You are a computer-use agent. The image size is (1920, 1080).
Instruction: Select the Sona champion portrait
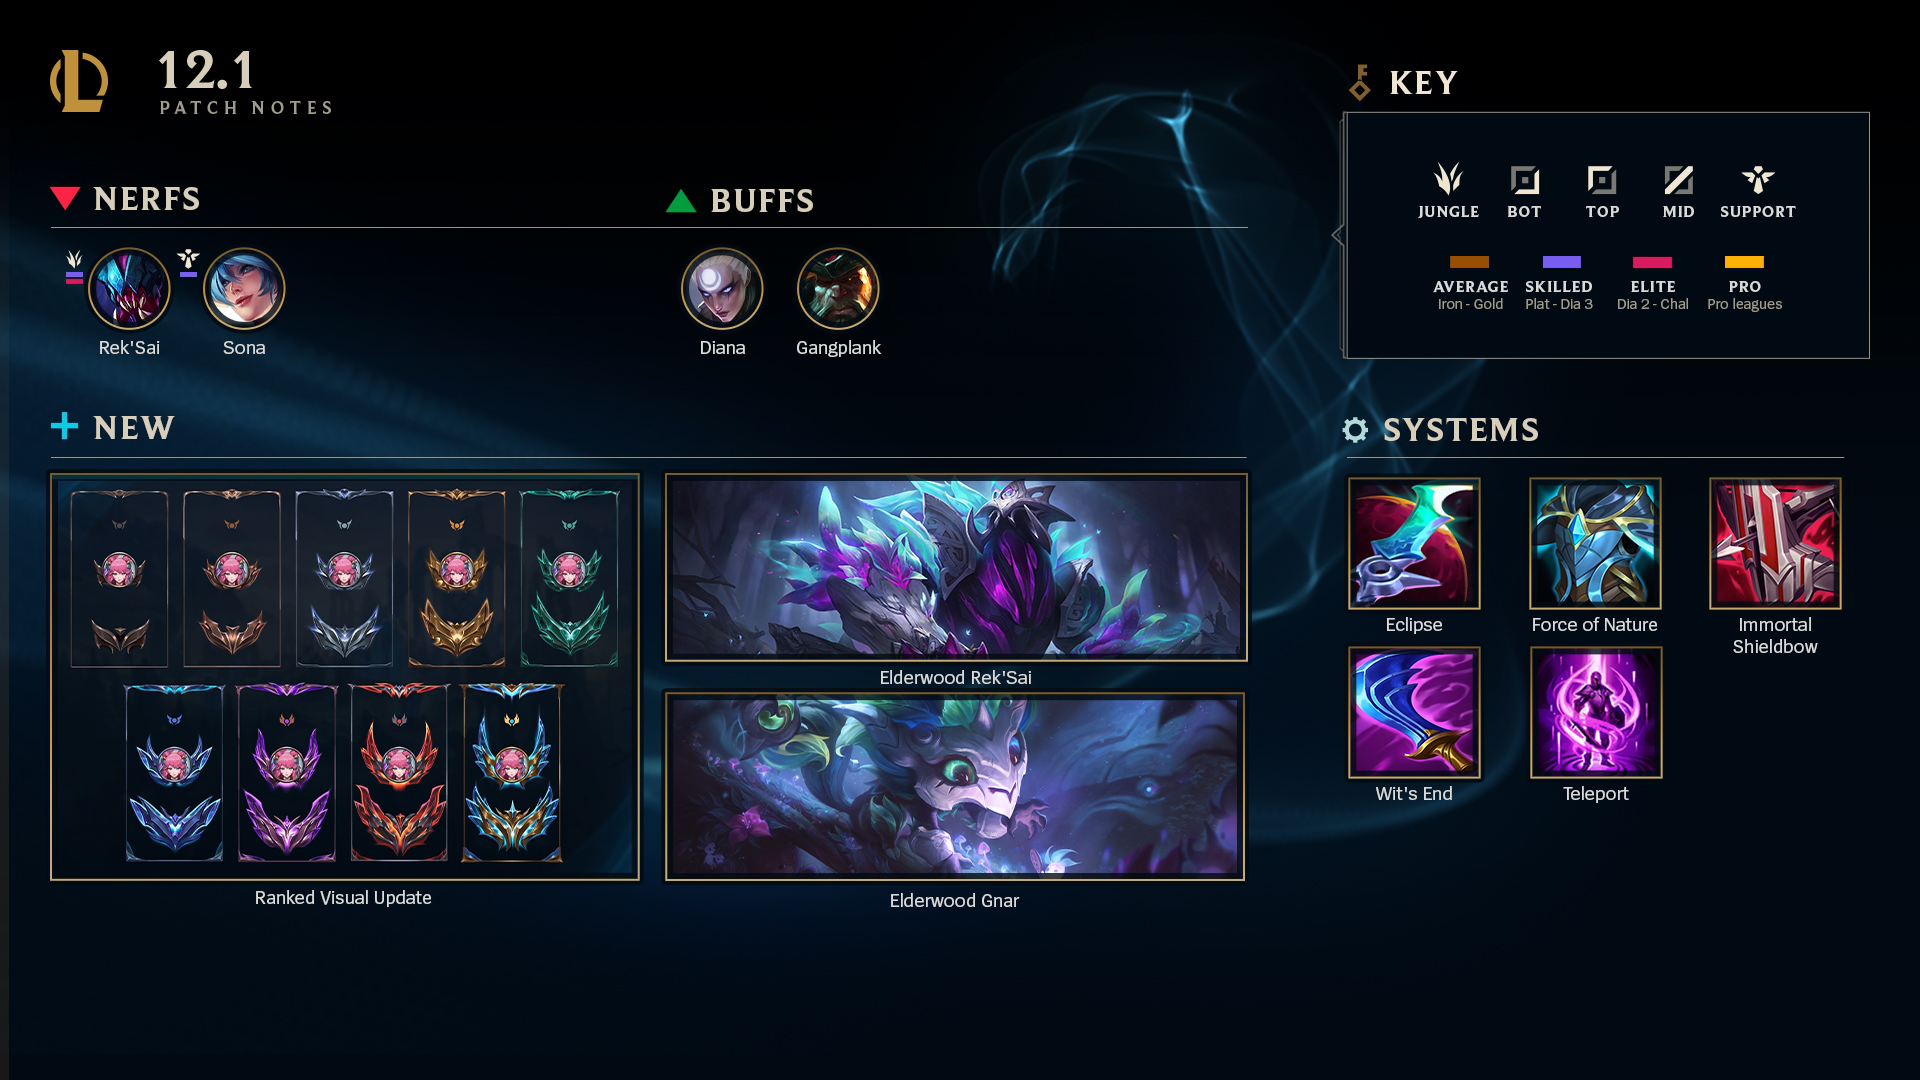click(244, 289)
